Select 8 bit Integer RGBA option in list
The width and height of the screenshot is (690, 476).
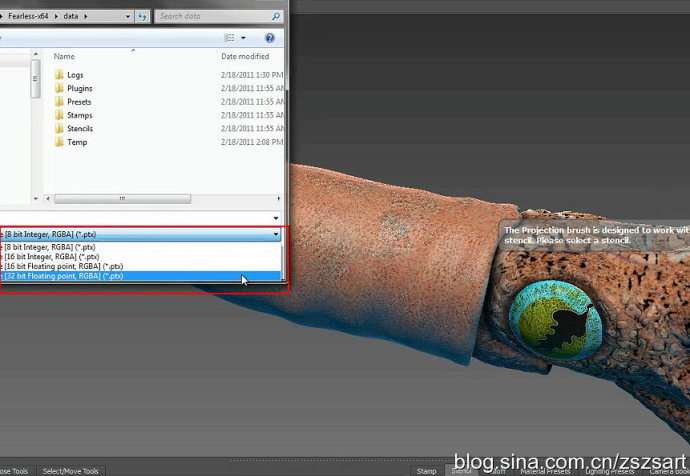click(x=140, y=247)
